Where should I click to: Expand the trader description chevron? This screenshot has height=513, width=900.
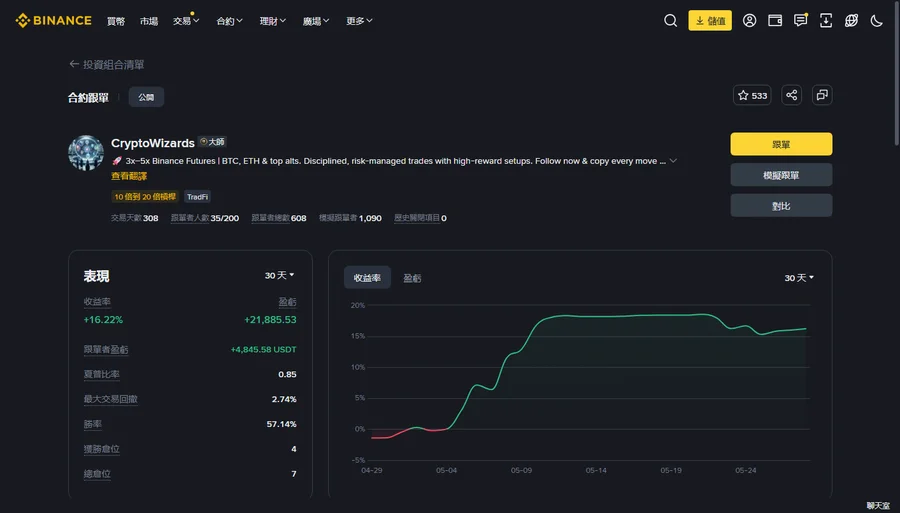click(x=673, y=161)
